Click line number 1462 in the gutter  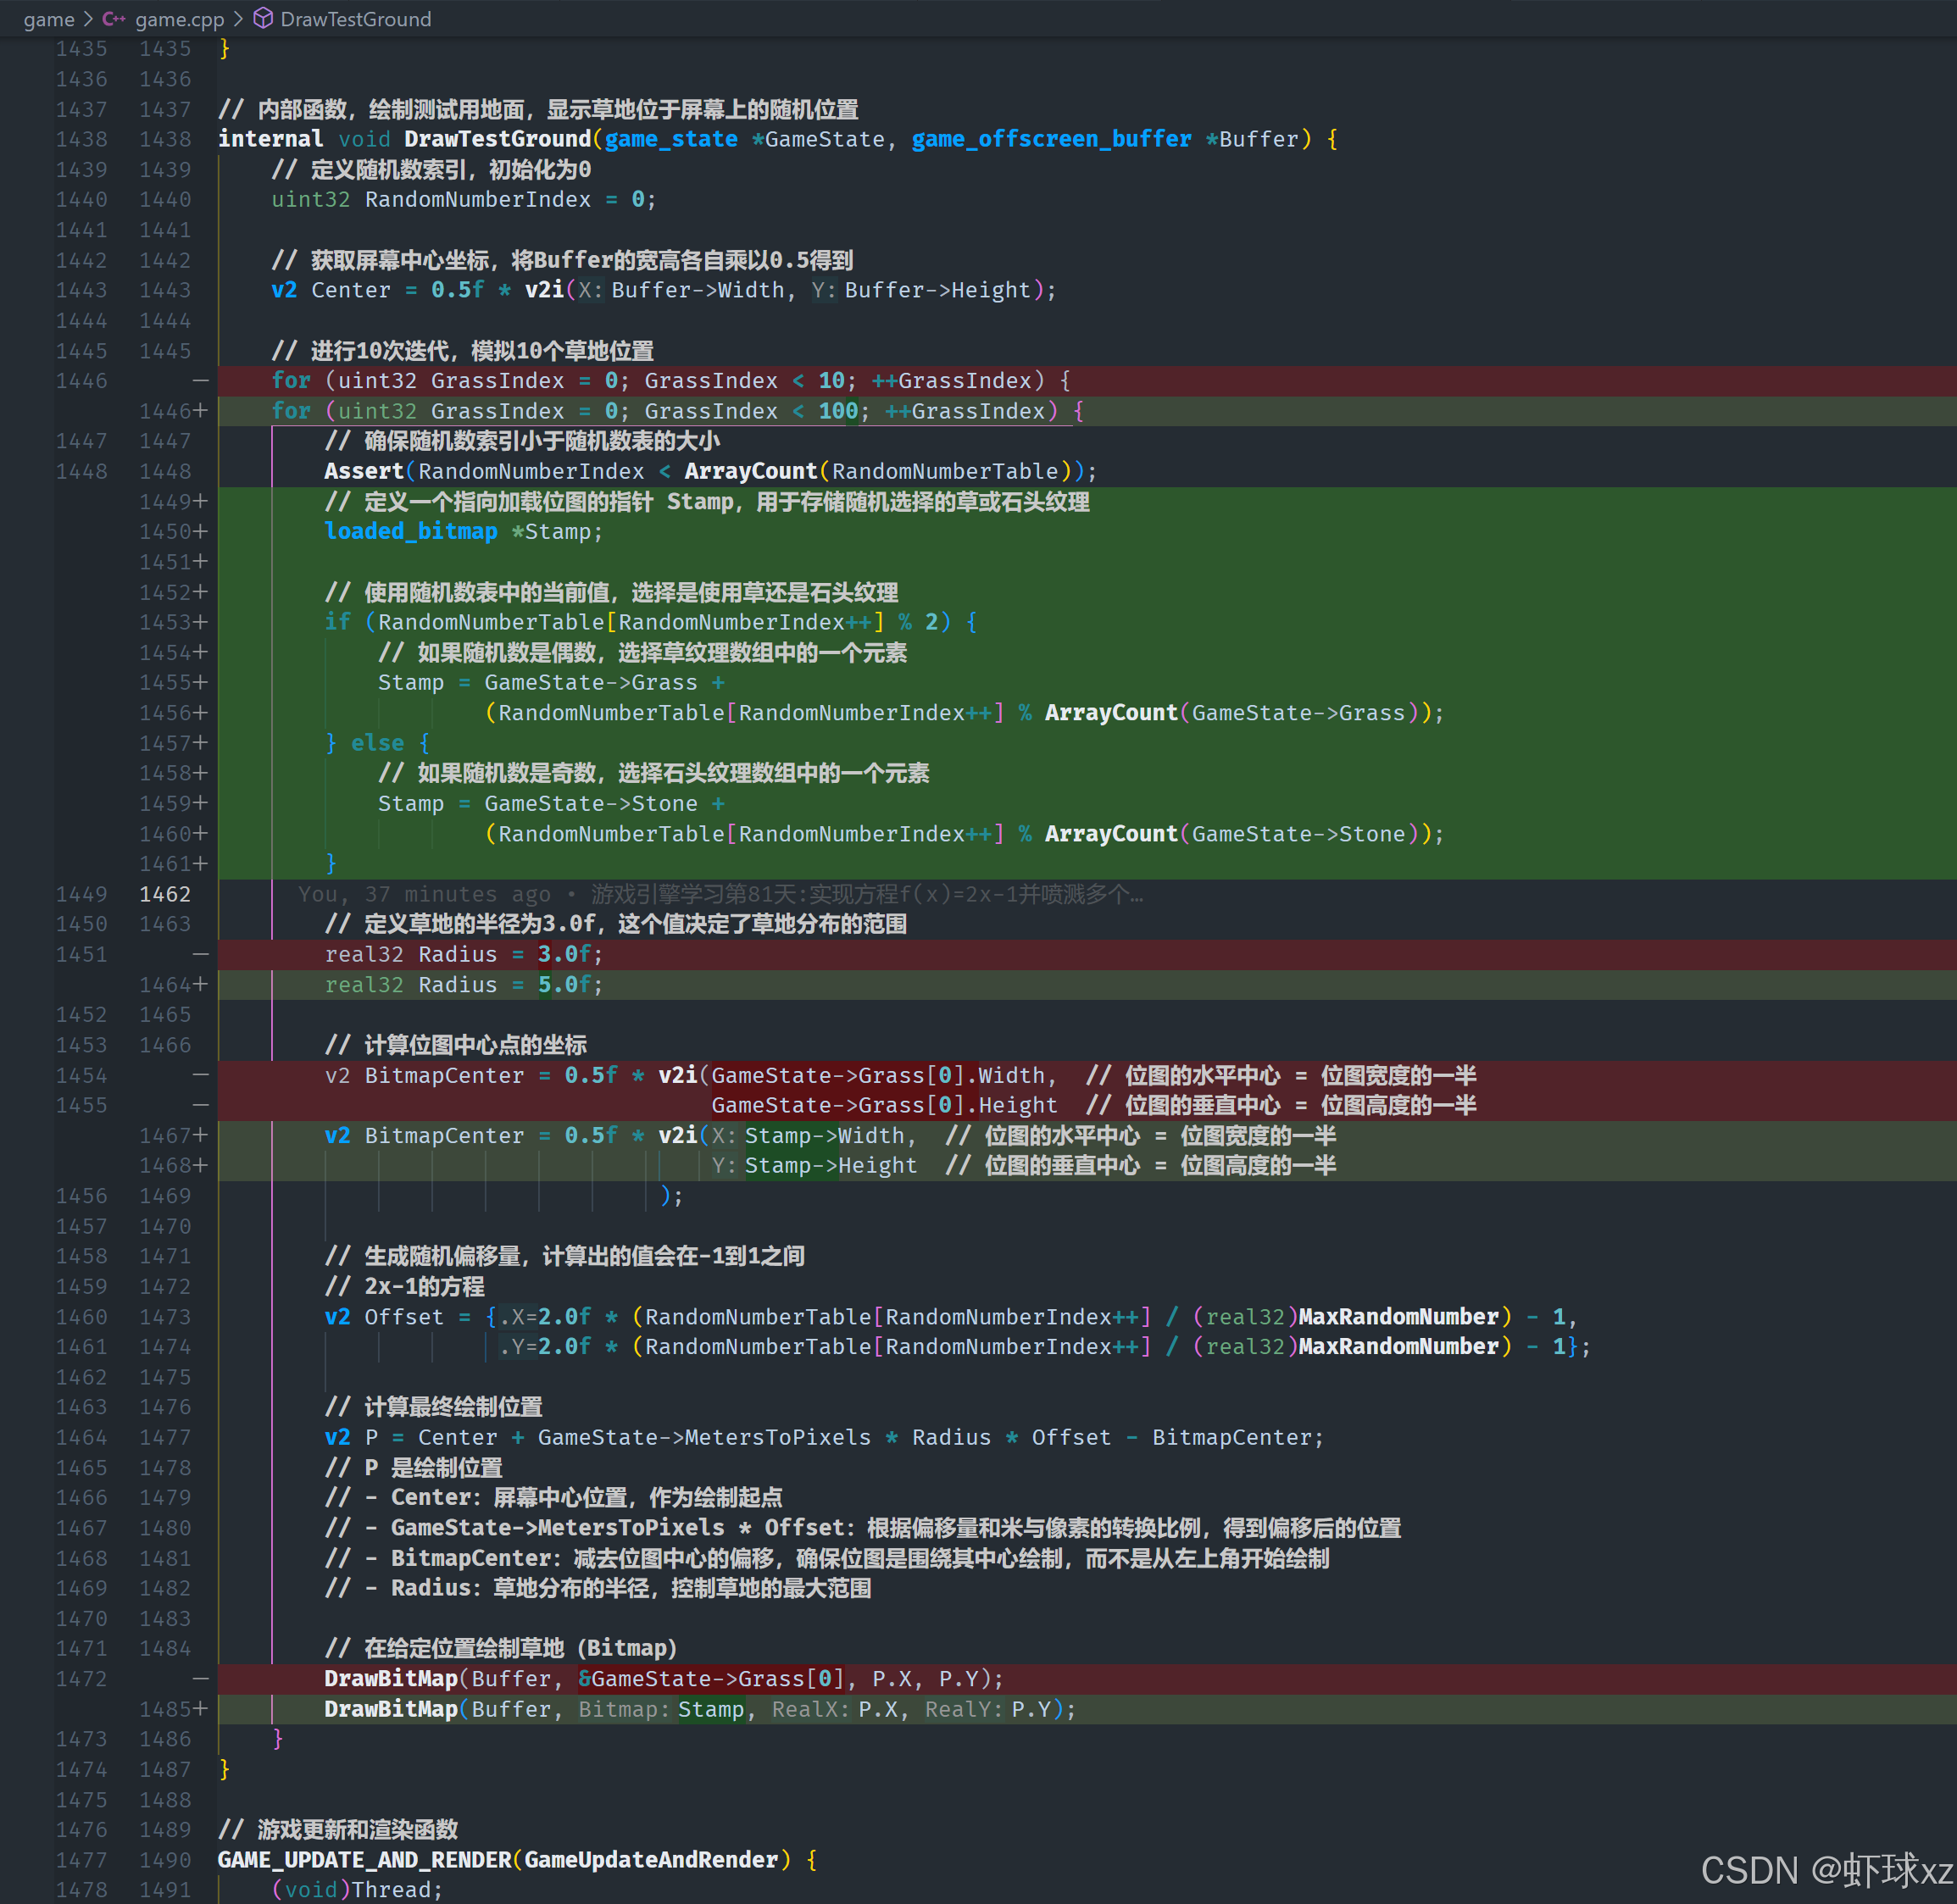[165, 895]
